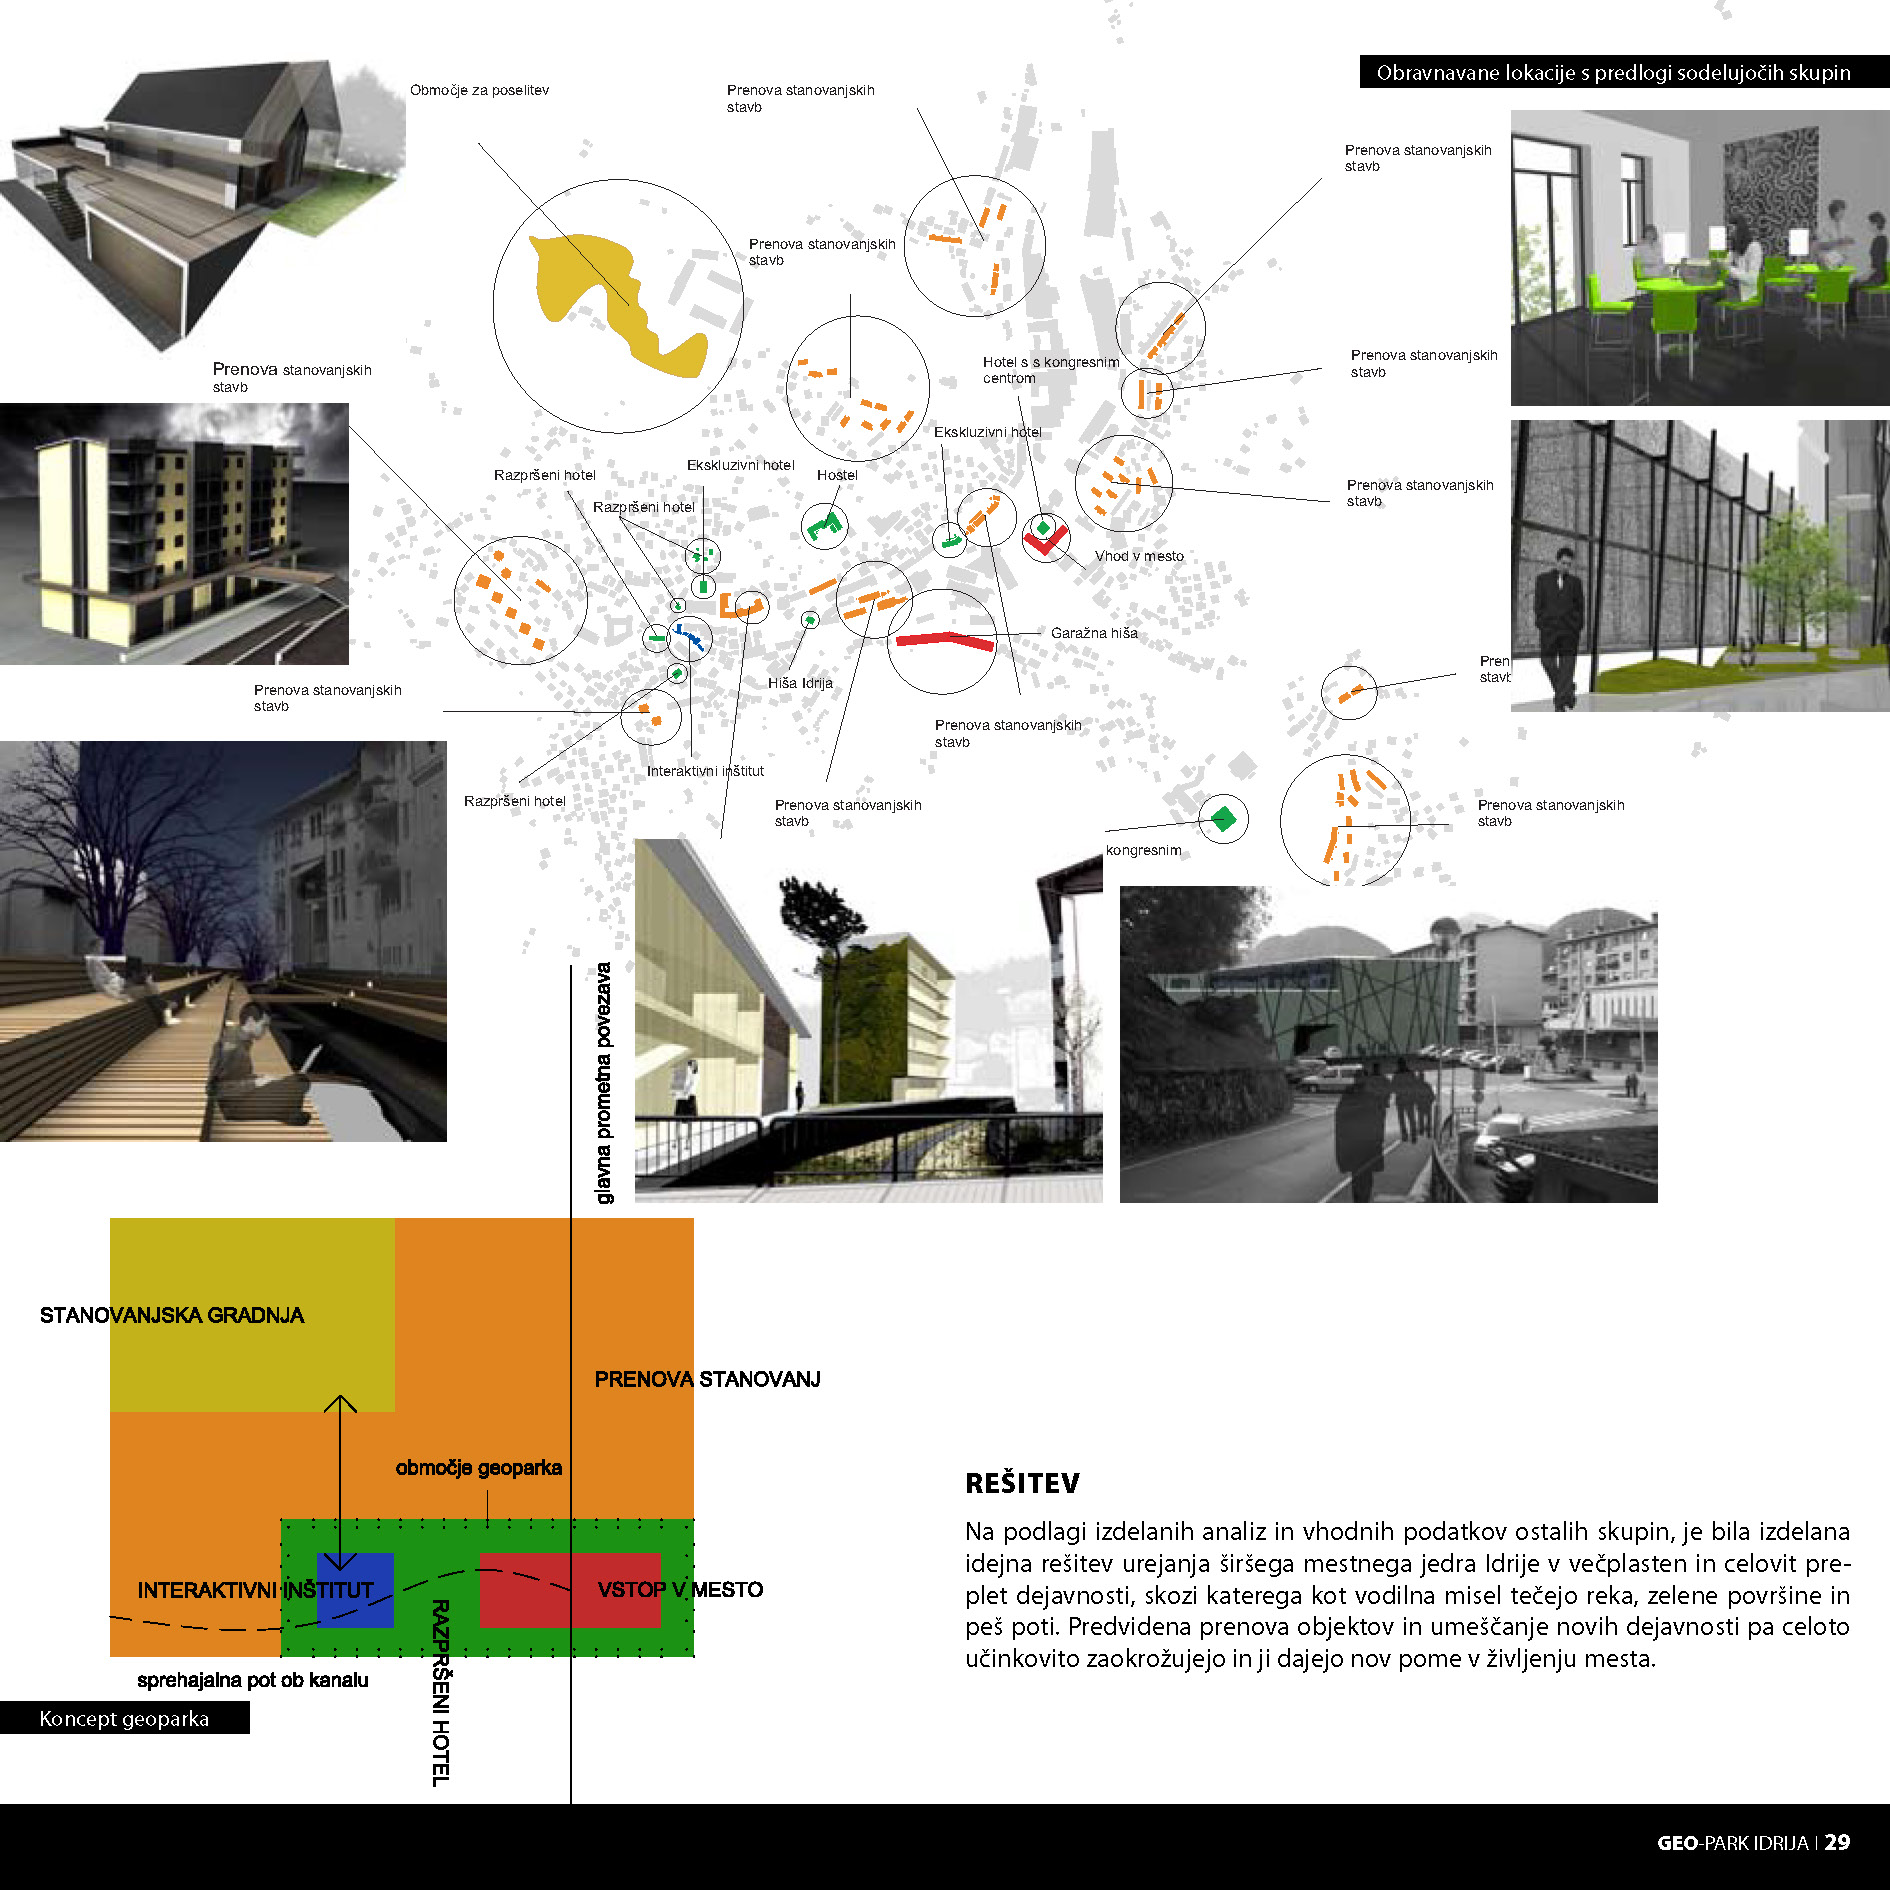Click the image of the man in a suit walking
Image resolution: width=1890 pixels, height=1890 pixels.
(1700, 566)
